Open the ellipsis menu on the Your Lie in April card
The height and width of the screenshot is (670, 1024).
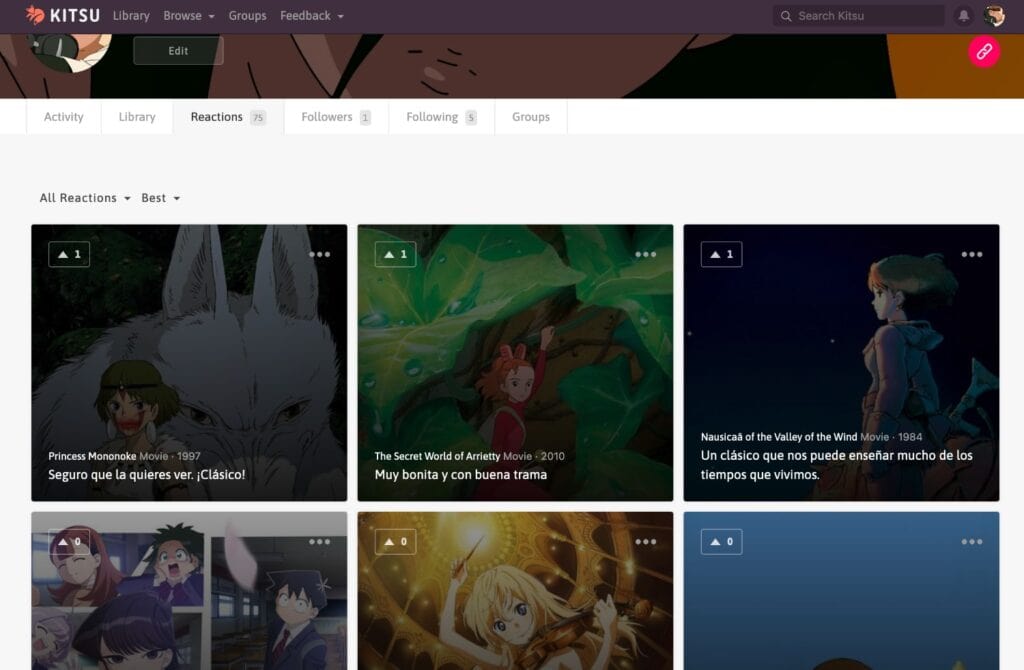645,540
